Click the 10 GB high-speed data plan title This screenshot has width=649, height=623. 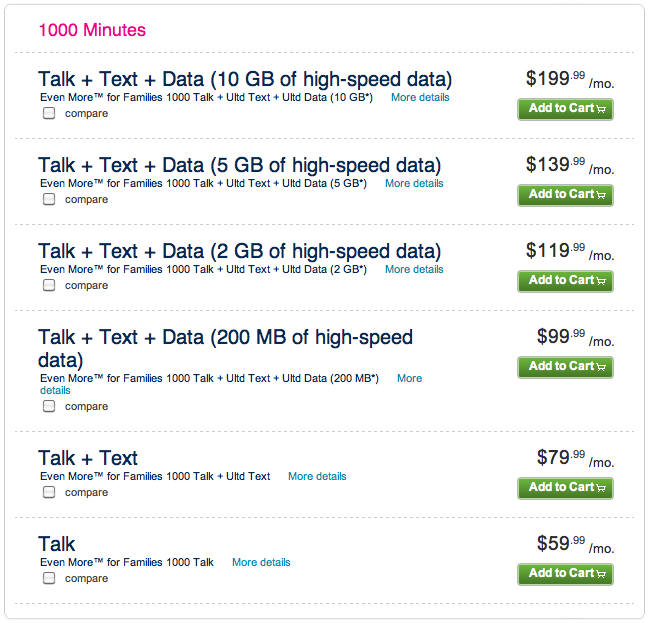pos(245,79)
